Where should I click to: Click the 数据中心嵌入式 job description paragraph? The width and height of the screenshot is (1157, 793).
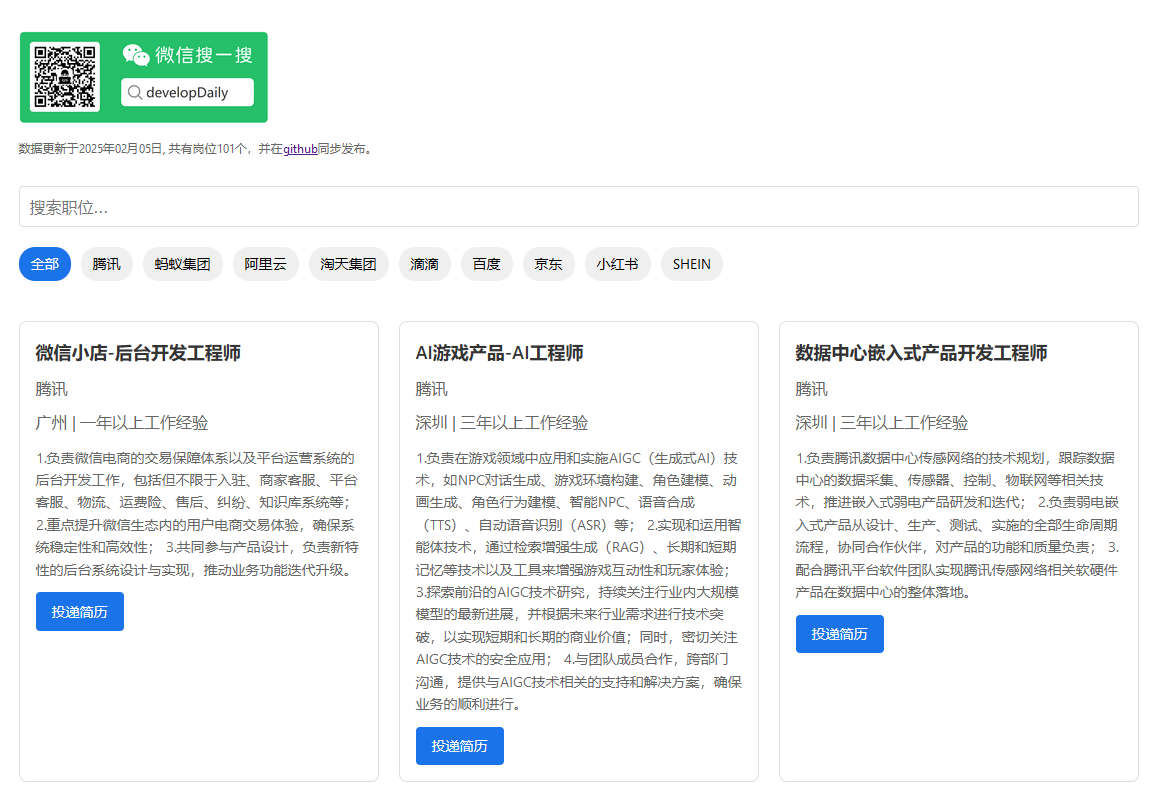click(x=958, y=524)
